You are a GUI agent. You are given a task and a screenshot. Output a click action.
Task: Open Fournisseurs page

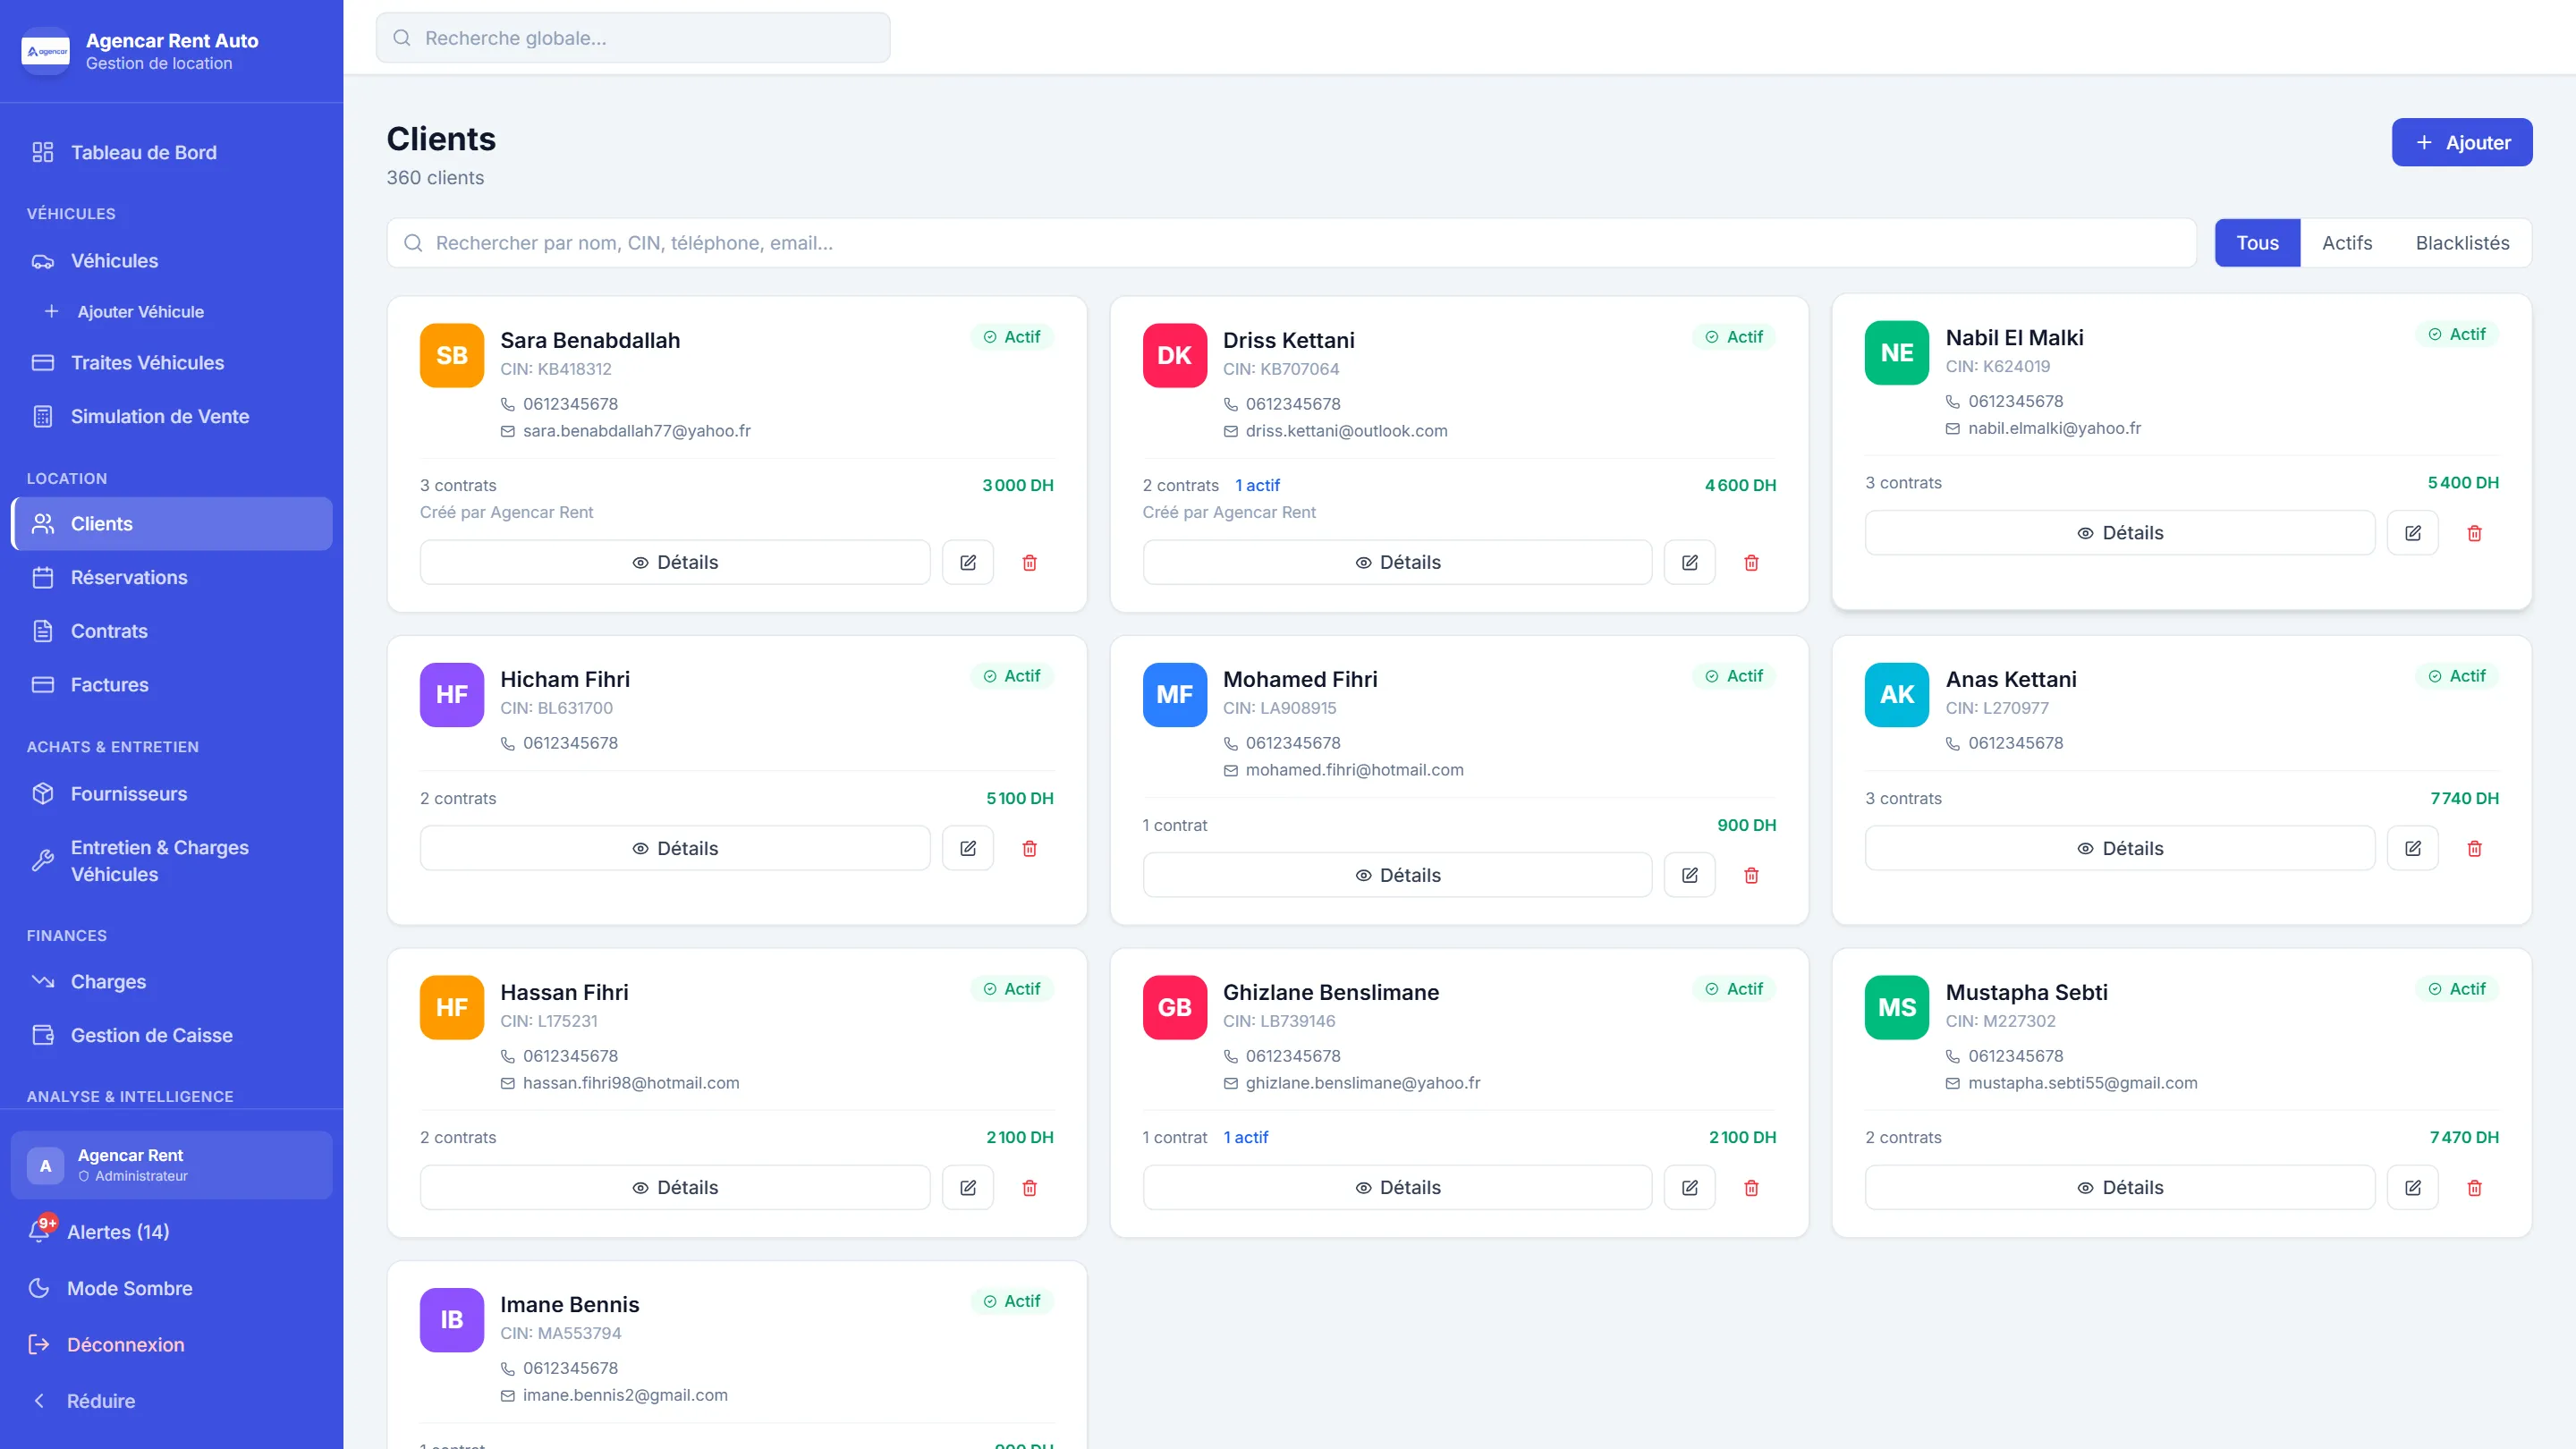click(x=172, y=794)
